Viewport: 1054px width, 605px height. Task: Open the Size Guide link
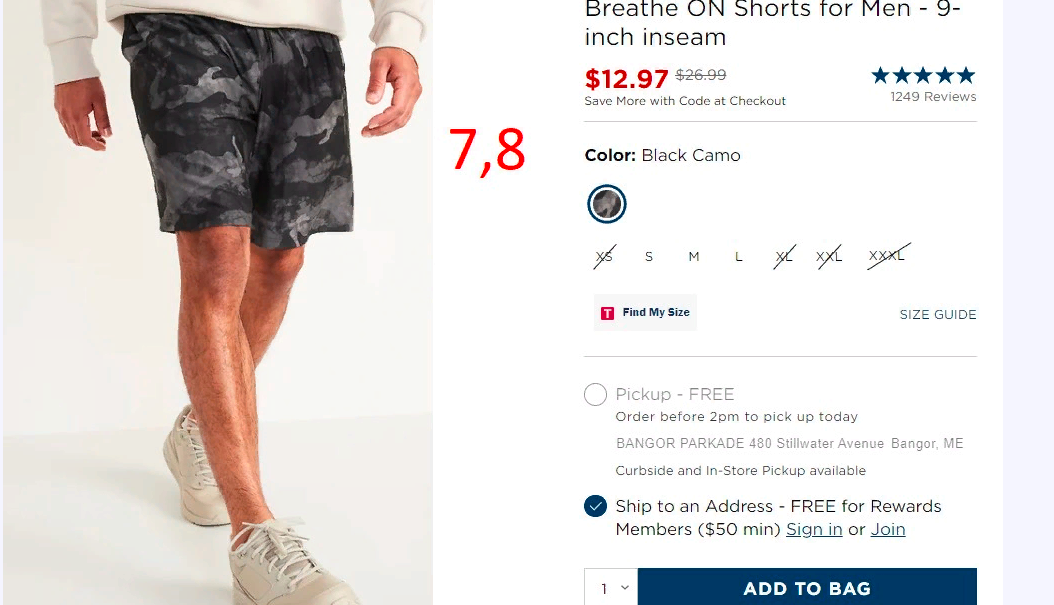(938, 315)
